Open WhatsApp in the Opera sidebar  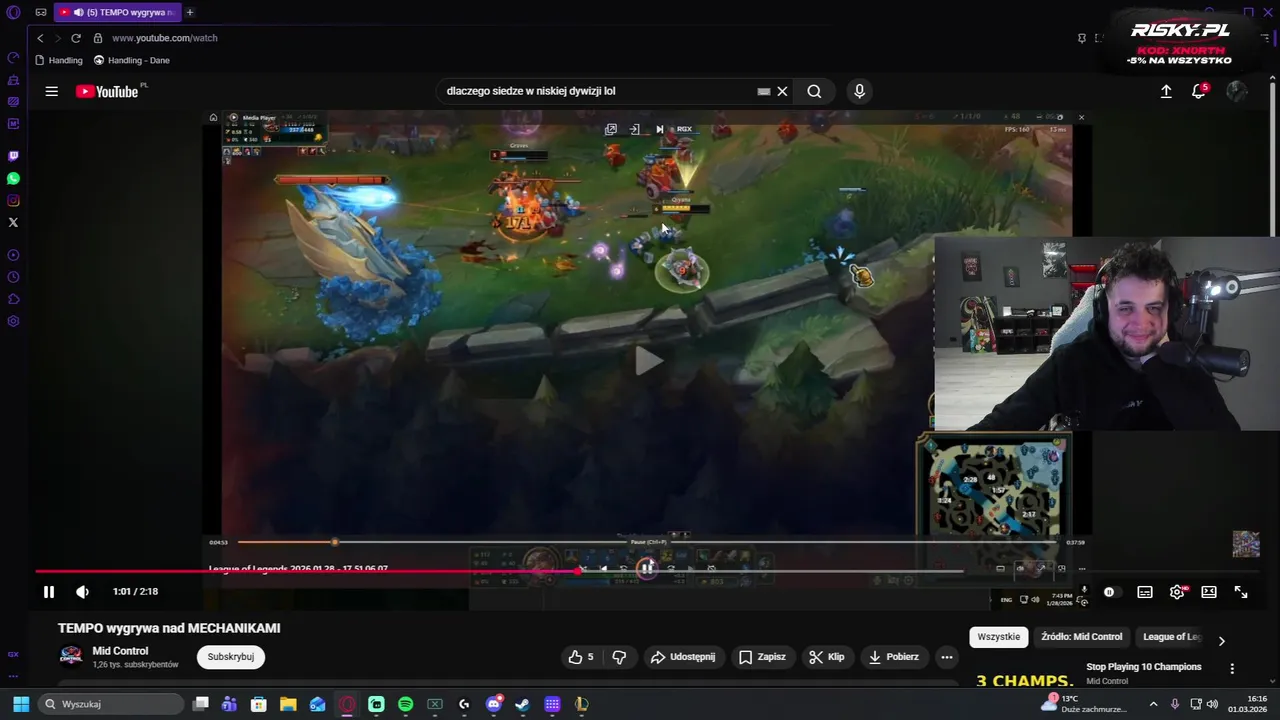[13, 178]
